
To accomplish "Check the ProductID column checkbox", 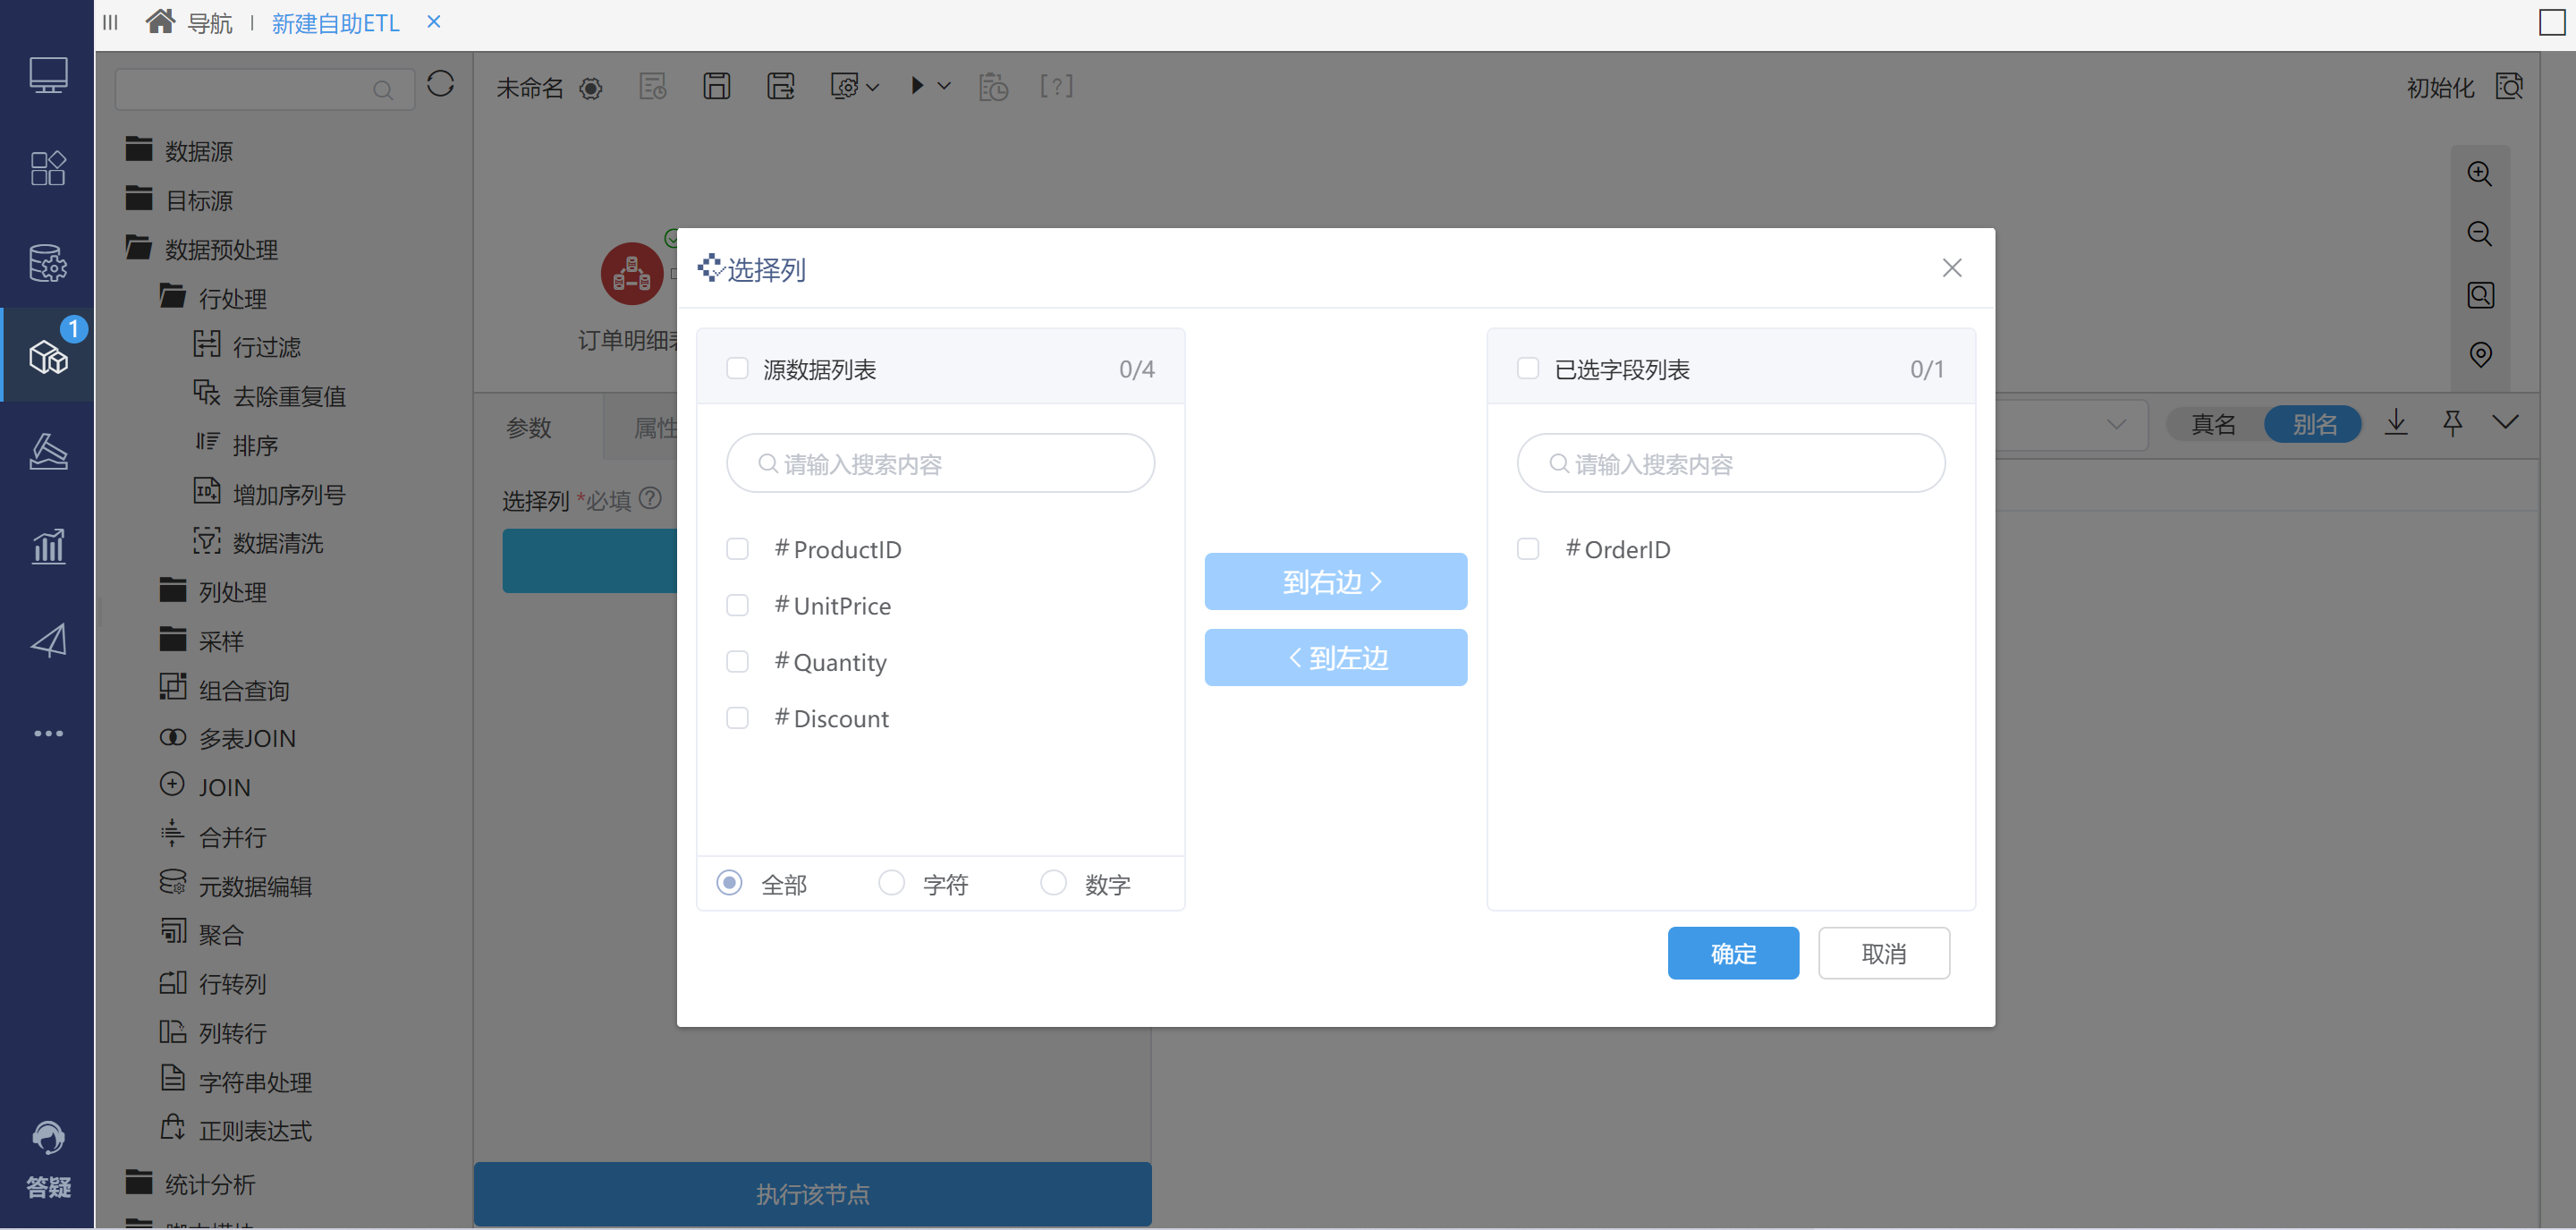I will (737, 548).
